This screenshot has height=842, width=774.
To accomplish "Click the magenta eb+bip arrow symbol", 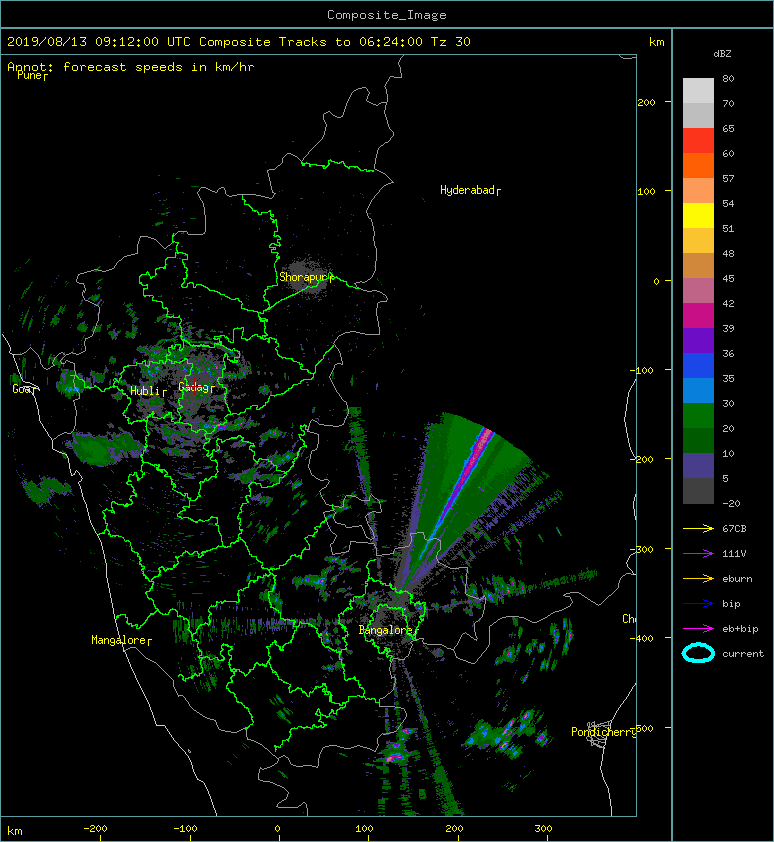I will [x=698, y=629].
